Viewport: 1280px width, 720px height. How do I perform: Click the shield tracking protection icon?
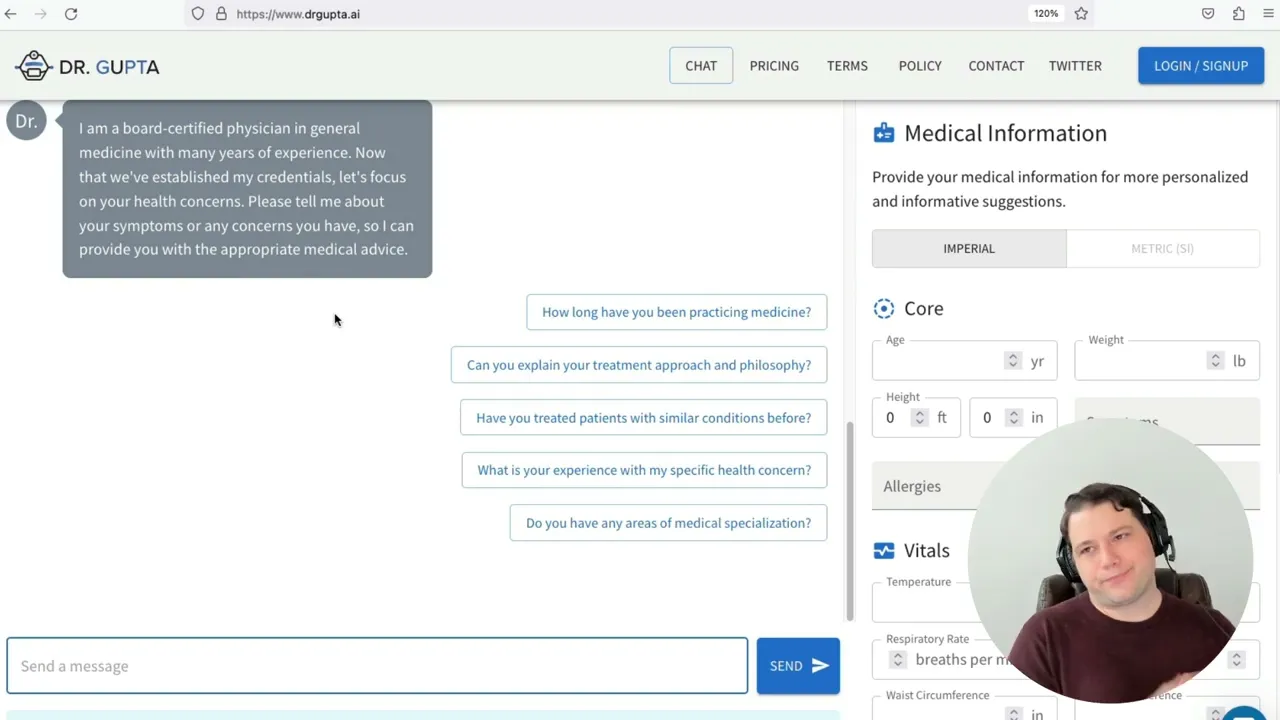coord(198,14)
